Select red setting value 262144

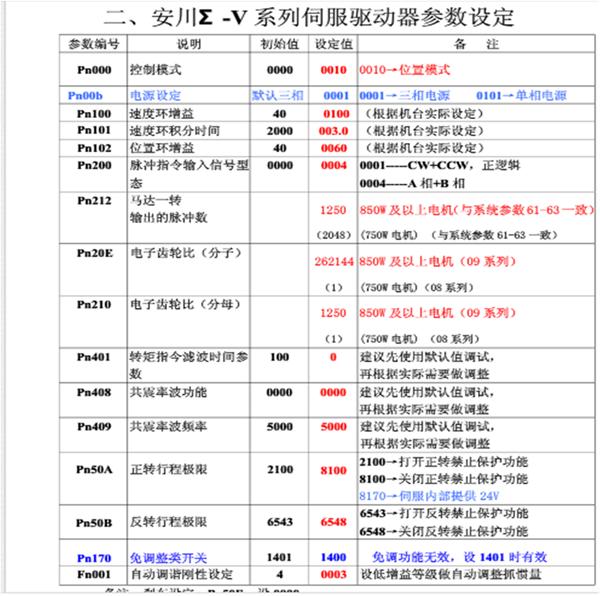(334, 262)
